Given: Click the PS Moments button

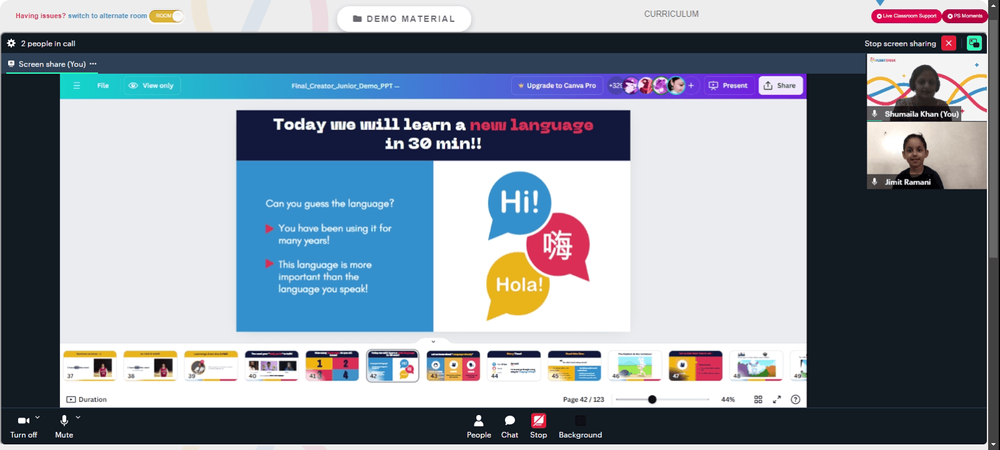Looking at the screenshot, I should coord(966,16).
